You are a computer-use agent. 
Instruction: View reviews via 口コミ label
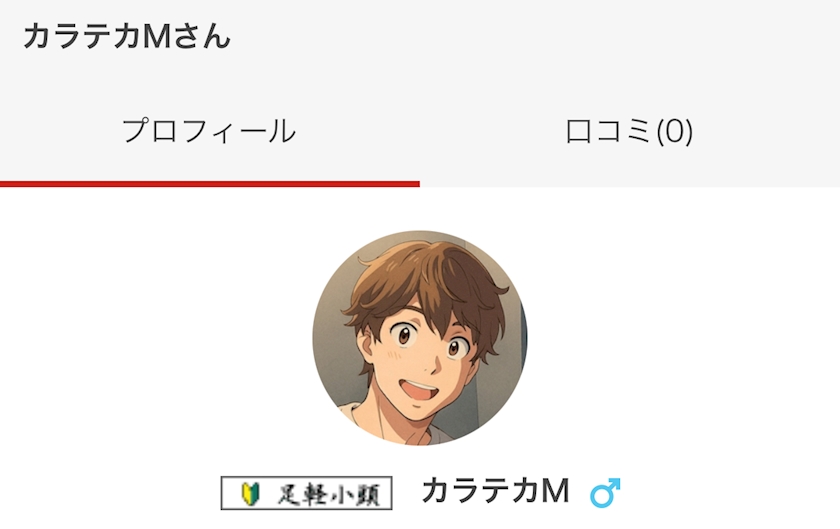pos(610,132)
